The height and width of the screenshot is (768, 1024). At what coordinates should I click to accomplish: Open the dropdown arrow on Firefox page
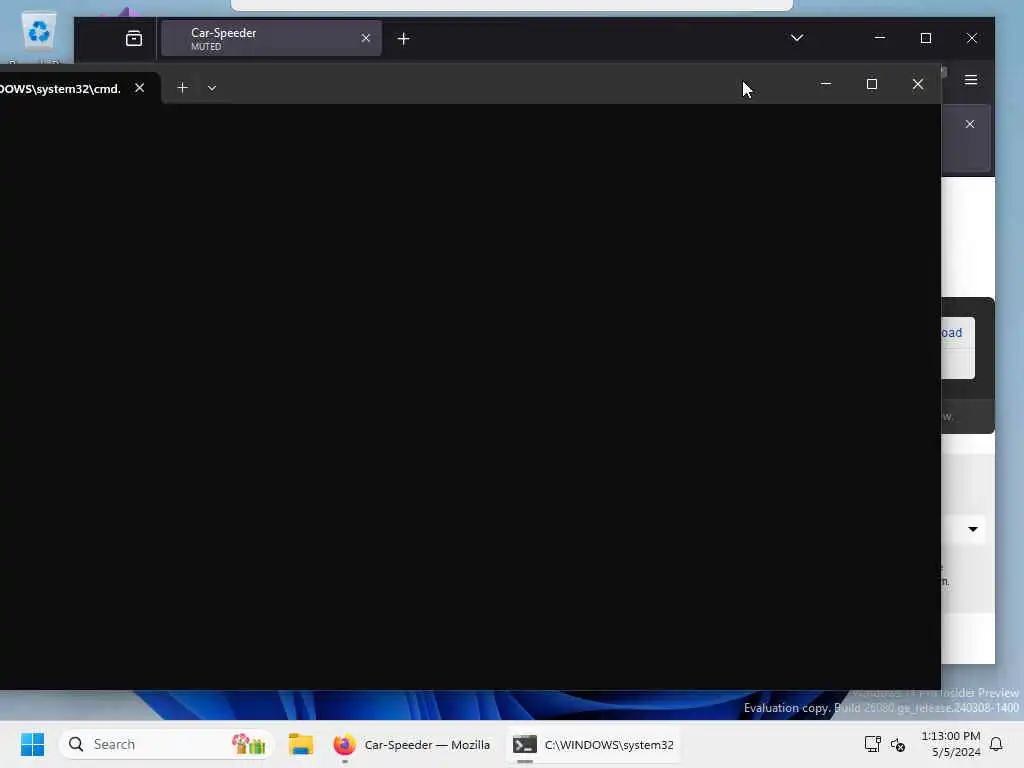[x=972, y=529]
